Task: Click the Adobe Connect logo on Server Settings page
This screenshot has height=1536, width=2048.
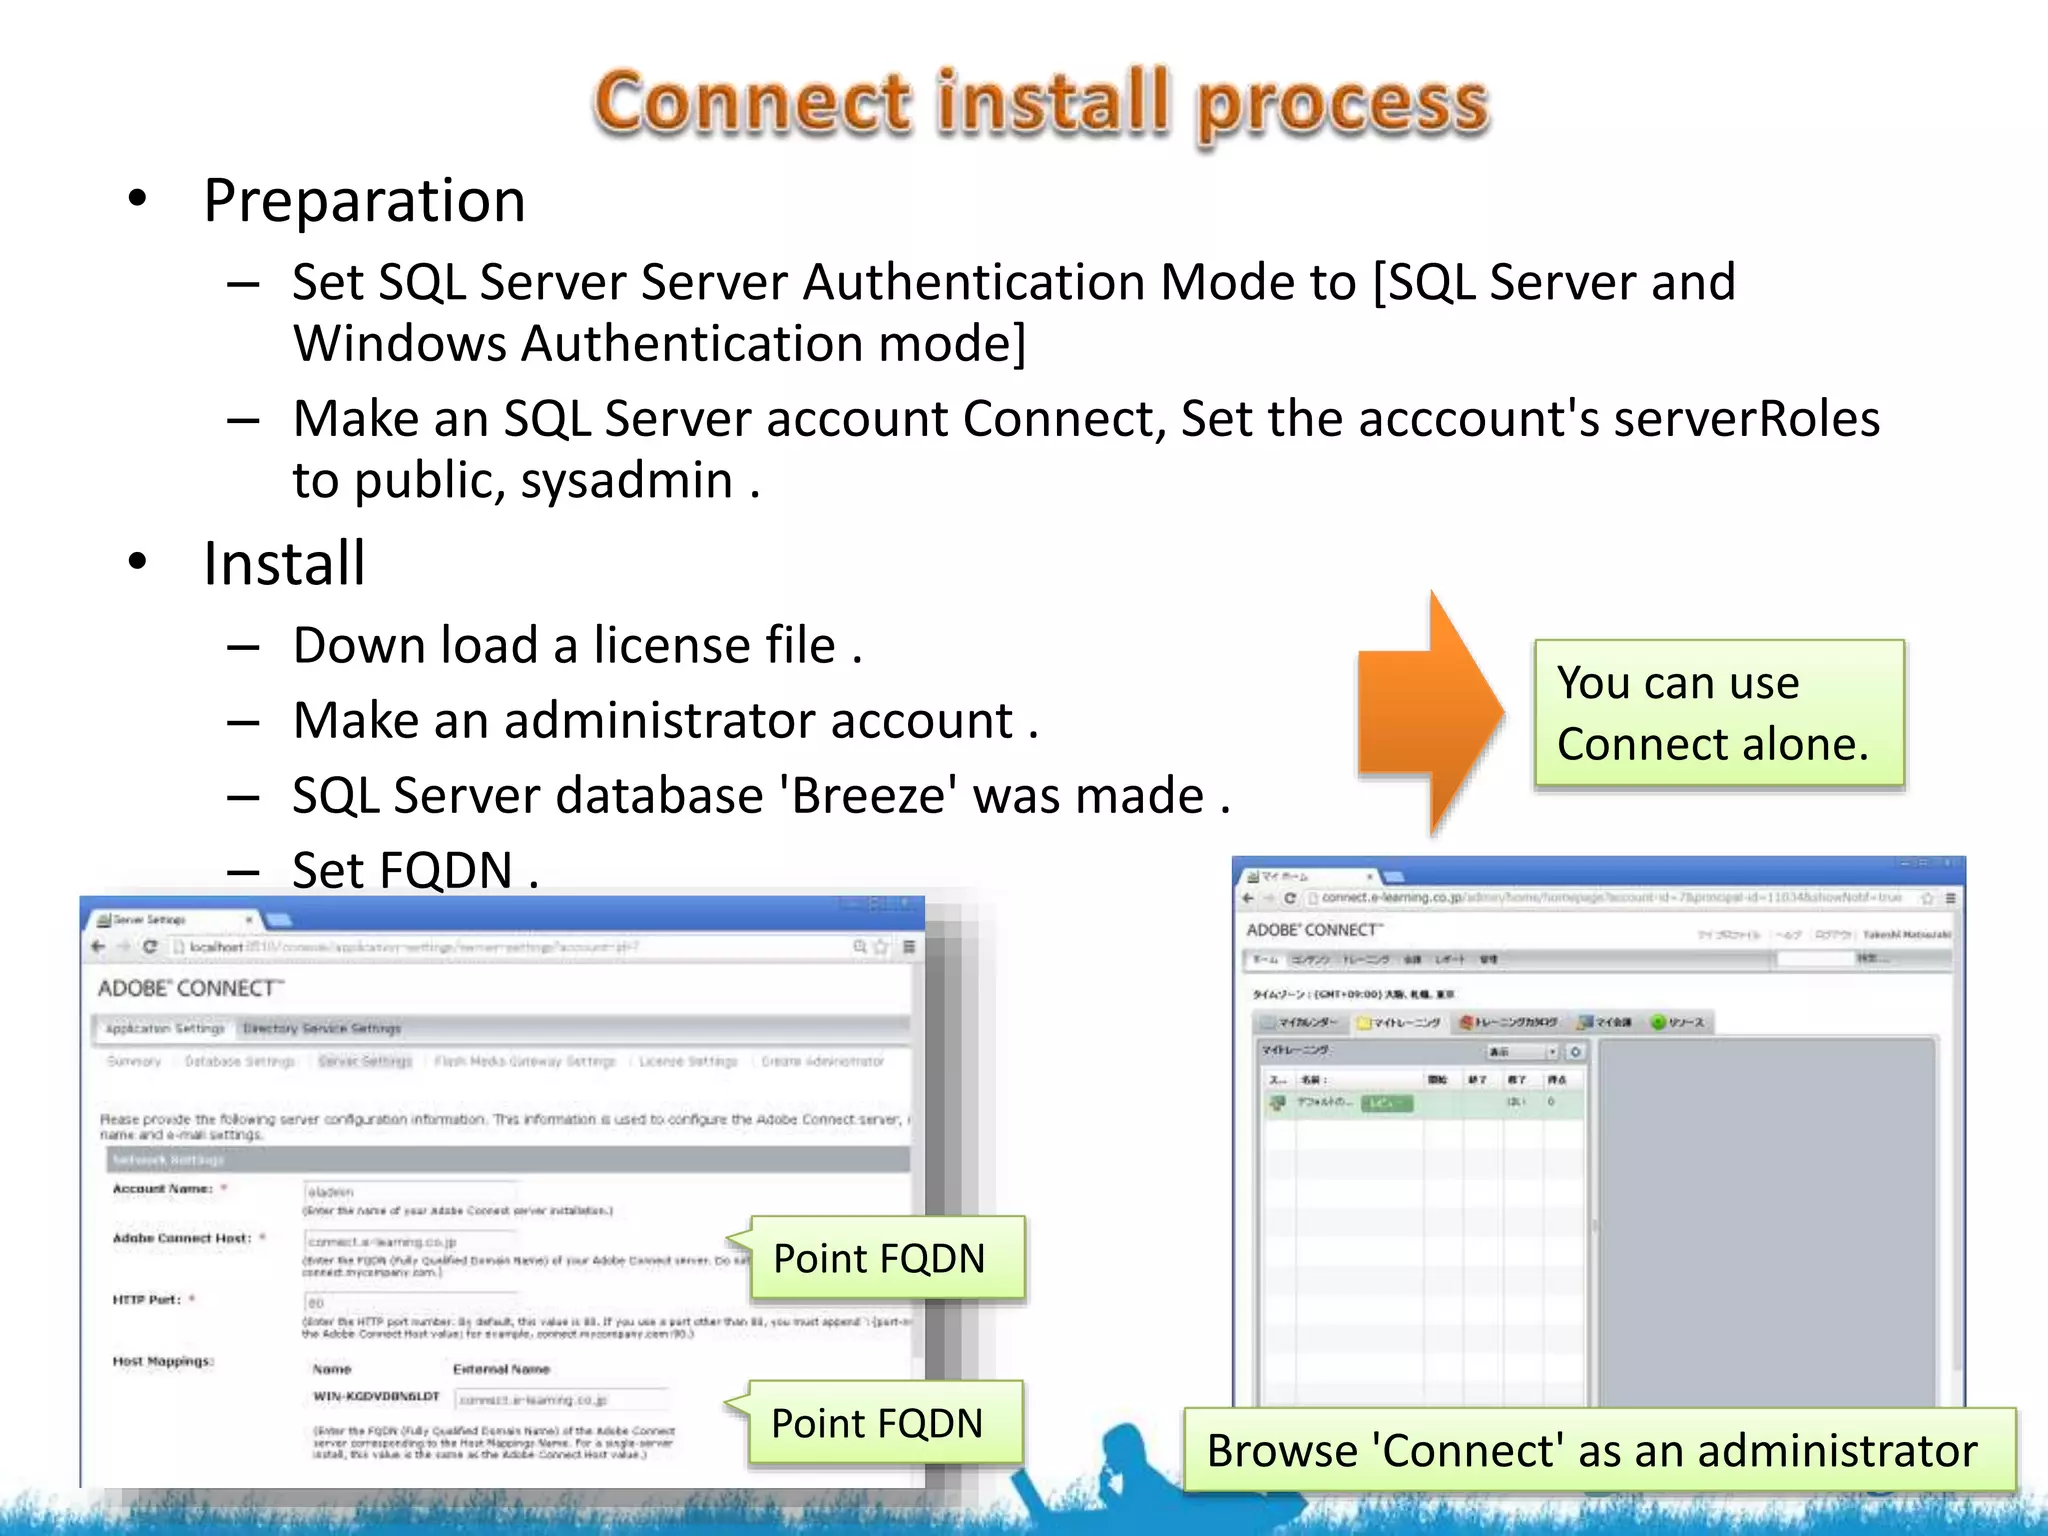Action: [x=191, y=988]
